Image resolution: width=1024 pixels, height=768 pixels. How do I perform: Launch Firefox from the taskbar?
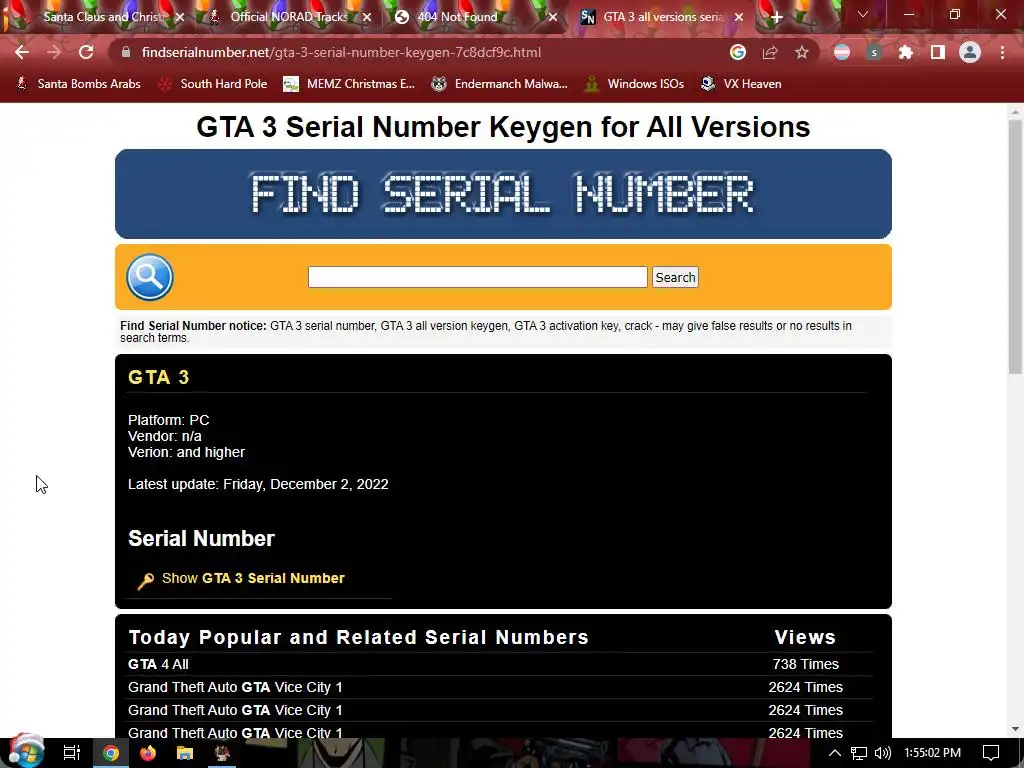tap(148, 753)
